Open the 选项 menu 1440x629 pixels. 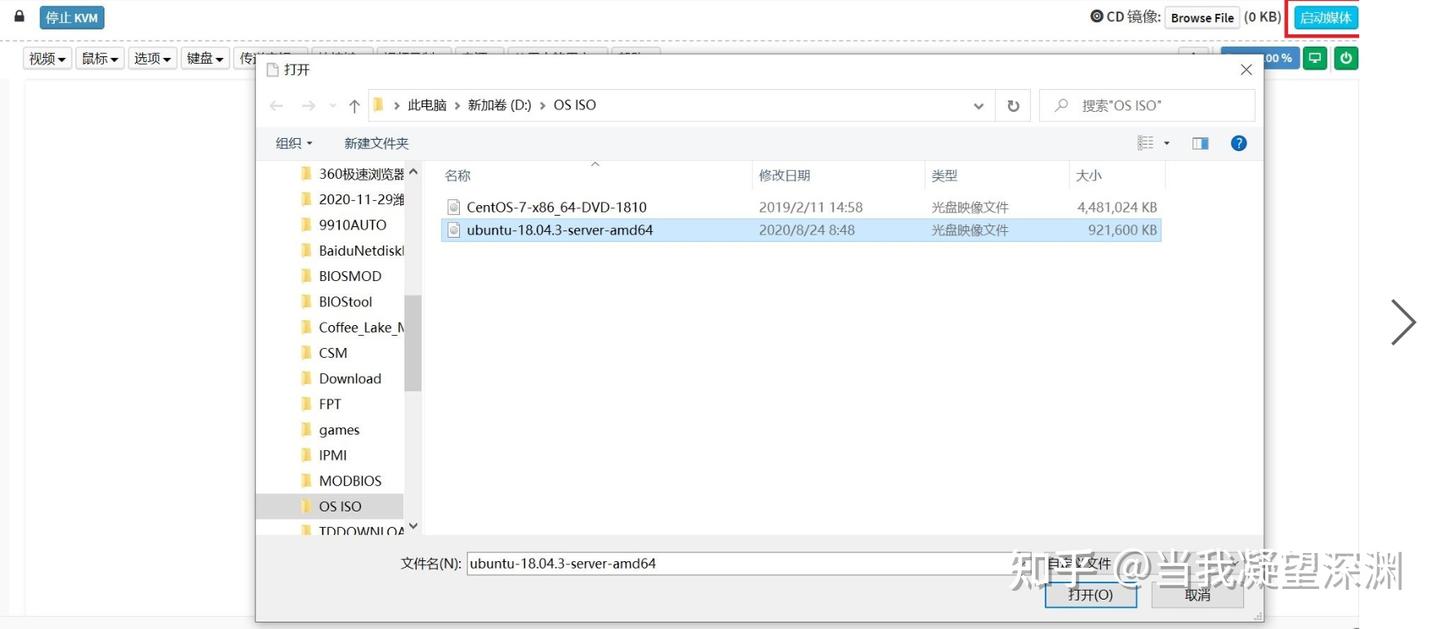pos(151,57)
